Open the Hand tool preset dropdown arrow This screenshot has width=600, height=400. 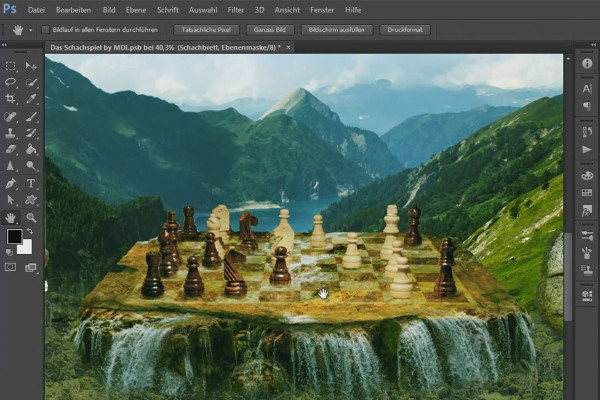pyautogui.click(x=31, y=30)
